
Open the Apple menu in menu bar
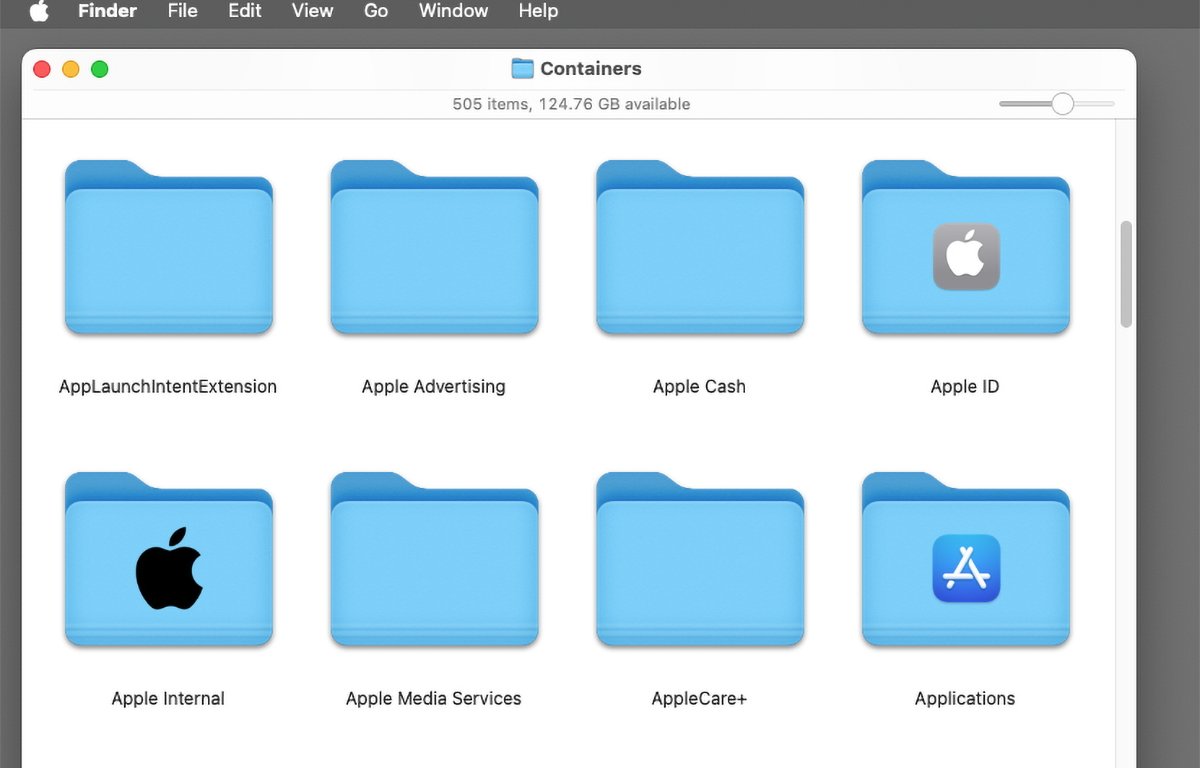point(39,12)
